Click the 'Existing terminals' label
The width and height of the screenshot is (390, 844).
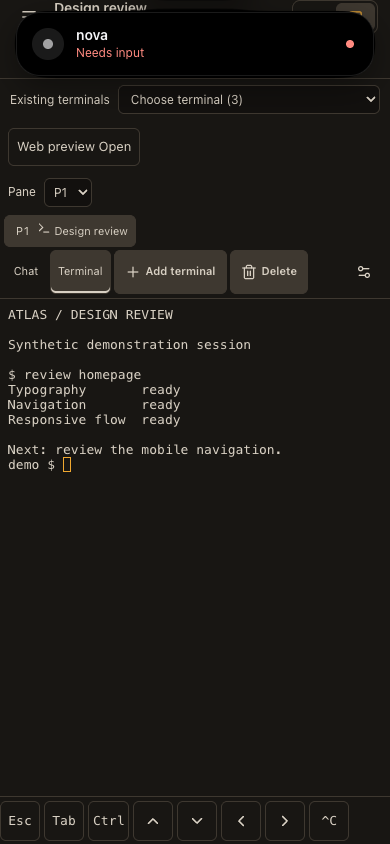60,100
